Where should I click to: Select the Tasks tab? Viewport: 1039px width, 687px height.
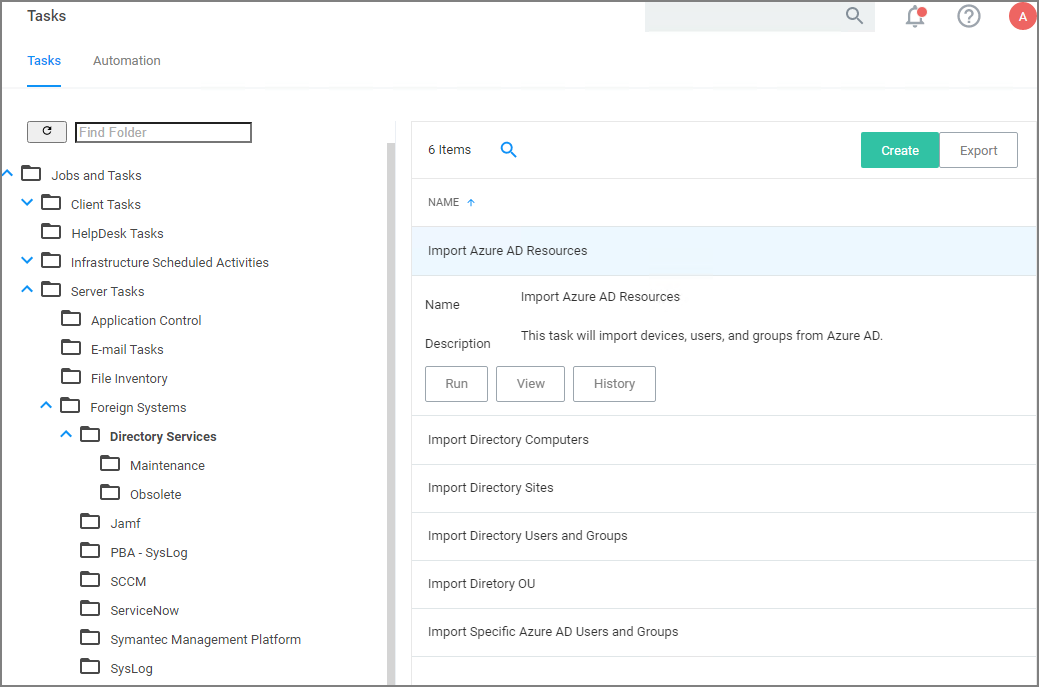click(44, 60)
